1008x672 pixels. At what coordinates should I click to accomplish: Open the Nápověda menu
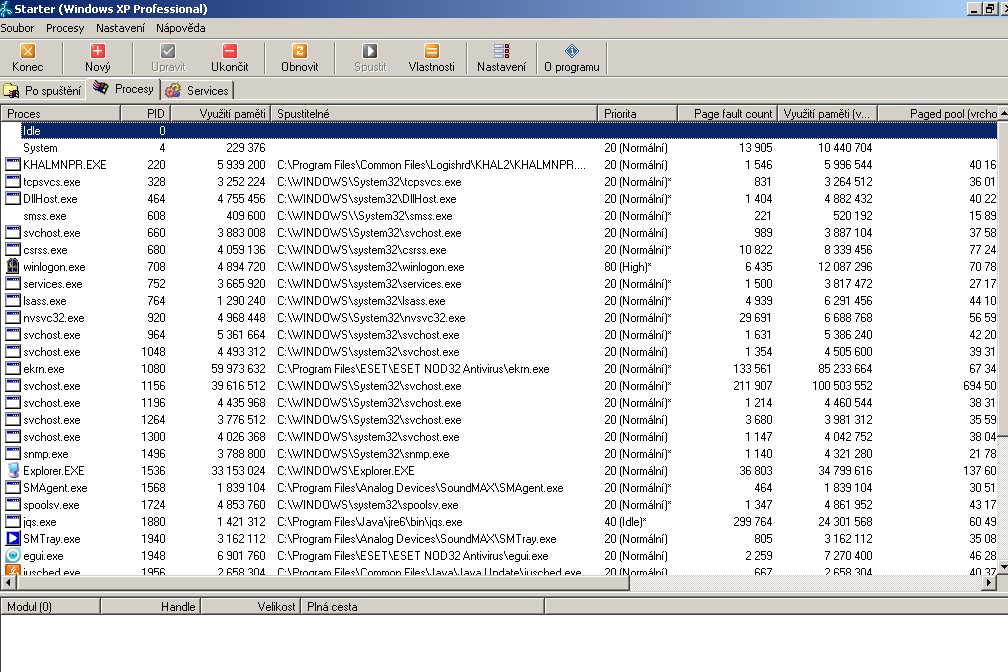pos(180,28)
